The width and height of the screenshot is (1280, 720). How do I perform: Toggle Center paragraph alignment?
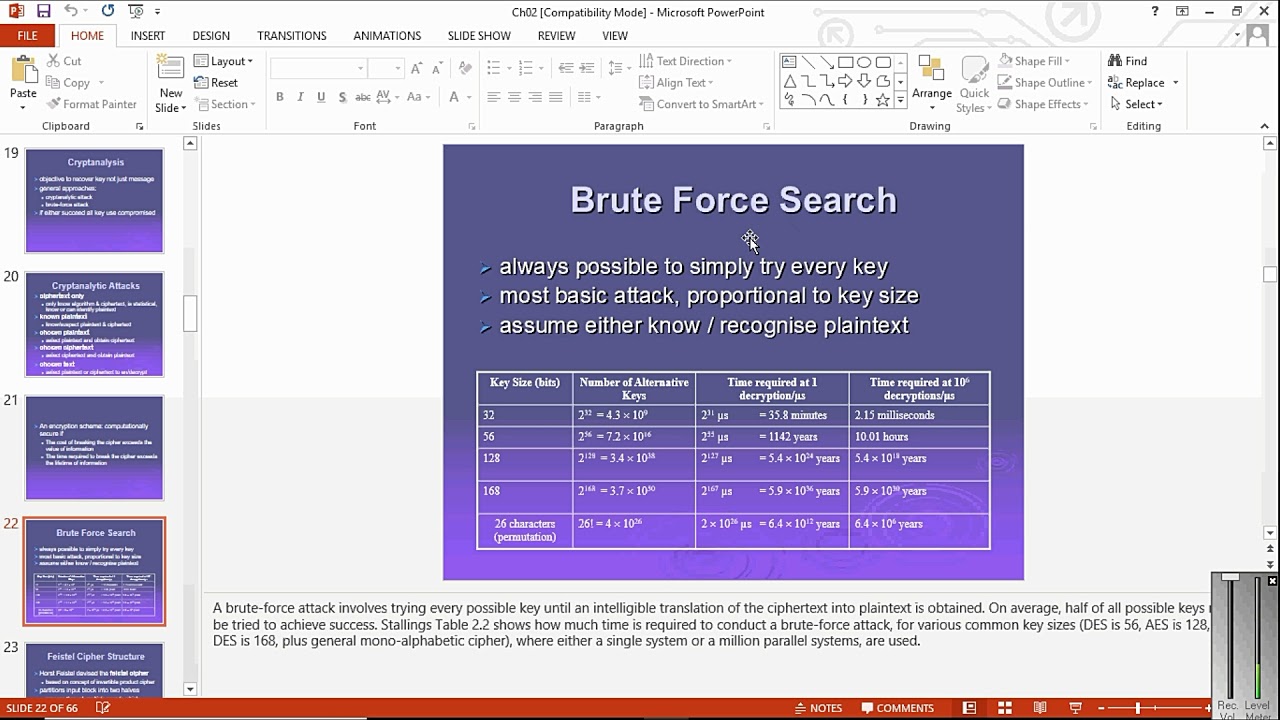click(514, 97)
